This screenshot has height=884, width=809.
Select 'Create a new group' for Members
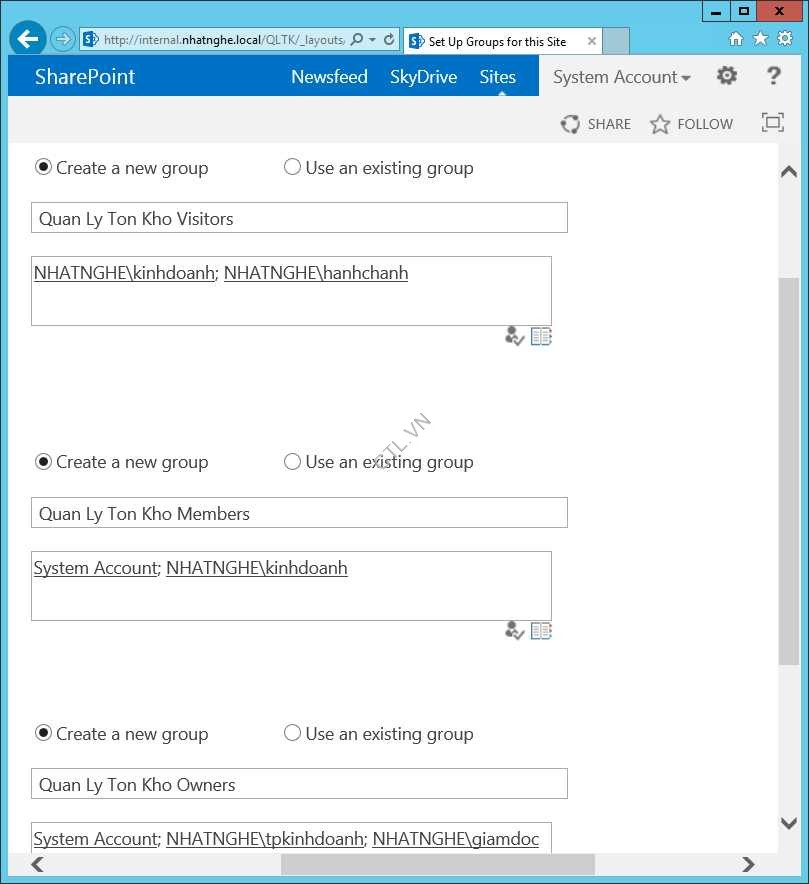click(x=43, y=461)
